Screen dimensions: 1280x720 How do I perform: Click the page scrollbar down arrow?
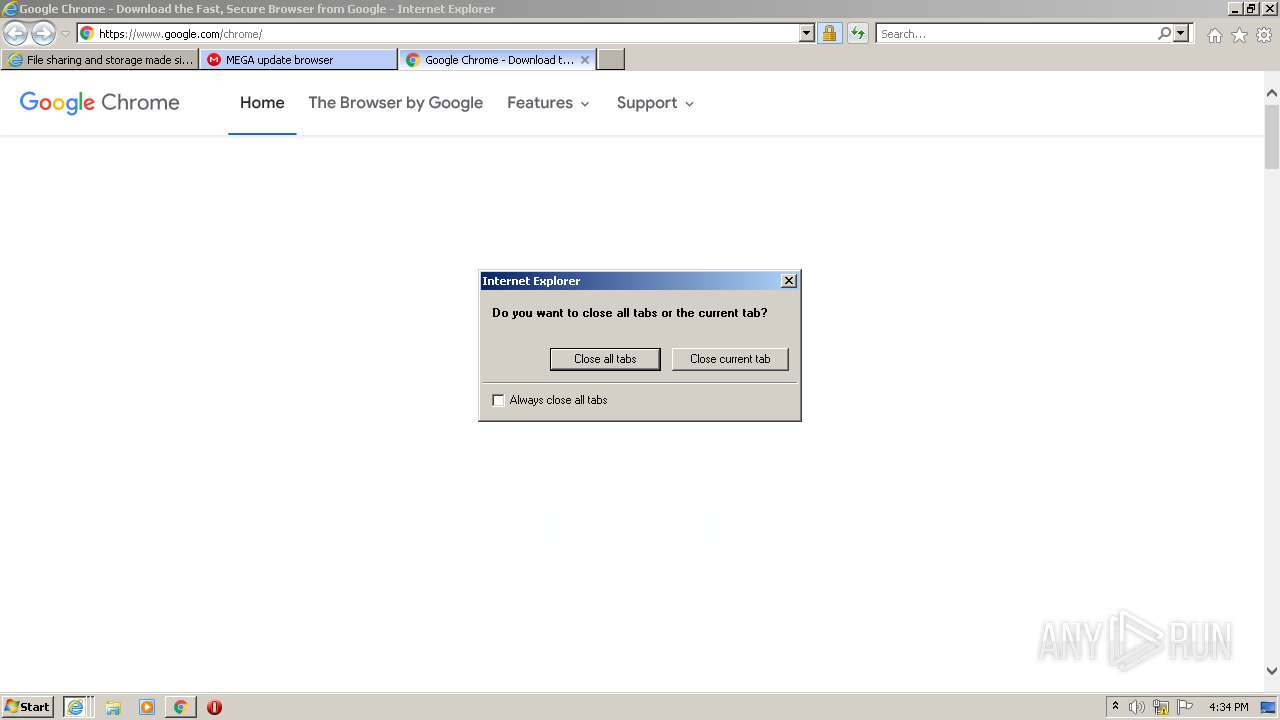[x=1272, y=671]
